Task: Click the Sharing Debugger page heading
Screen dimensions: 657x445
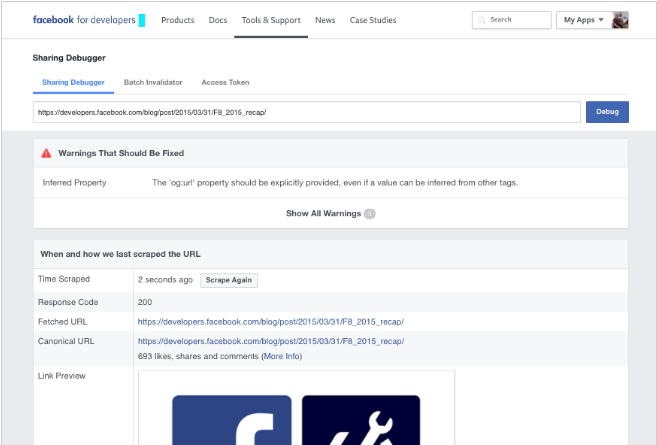Action: [x=69, y=58]
